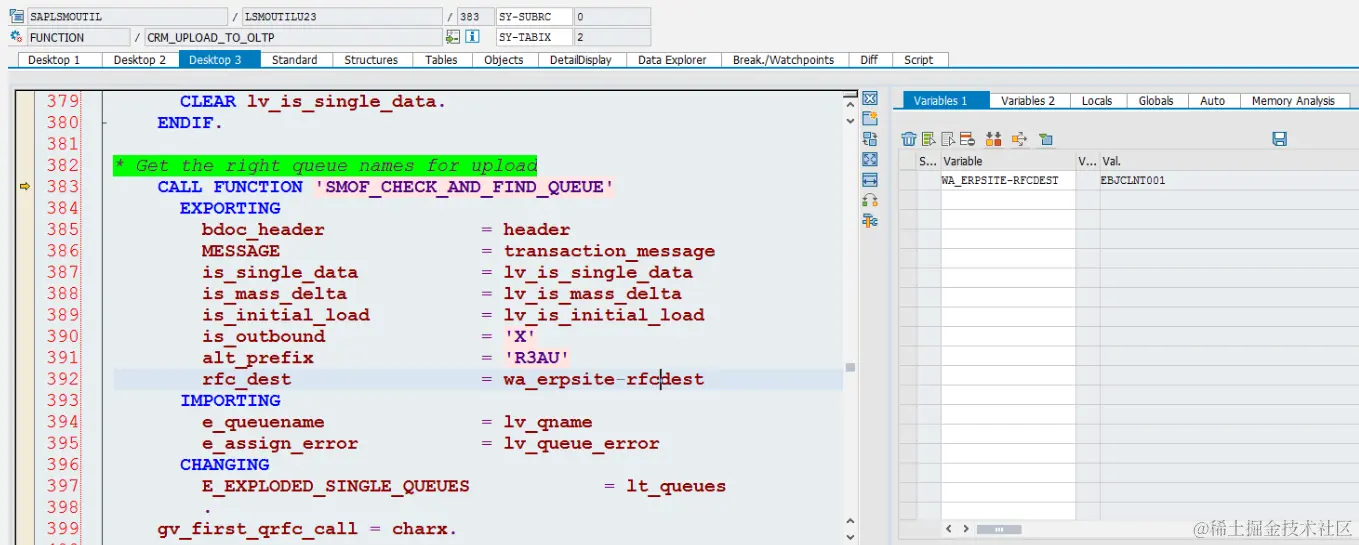The width and height of the screenshot is (1359, 545).
Task: Click the full screen tool icon
Action: 870,159
